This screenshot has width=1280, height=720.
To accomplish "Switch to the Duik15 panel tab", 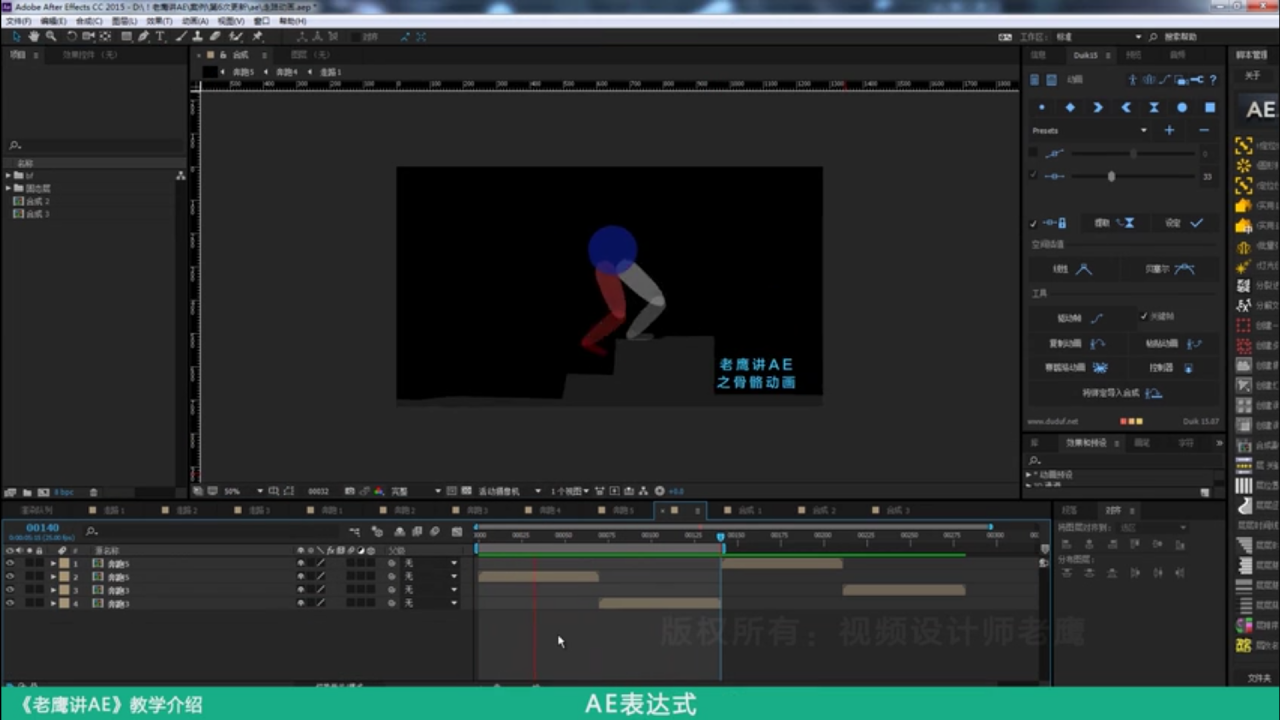I will point(1085,55).
